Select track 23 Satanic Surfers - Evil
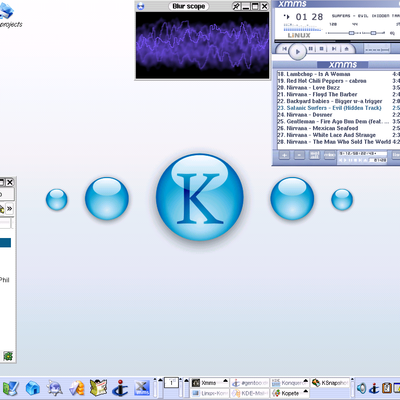 pos(338,108)
